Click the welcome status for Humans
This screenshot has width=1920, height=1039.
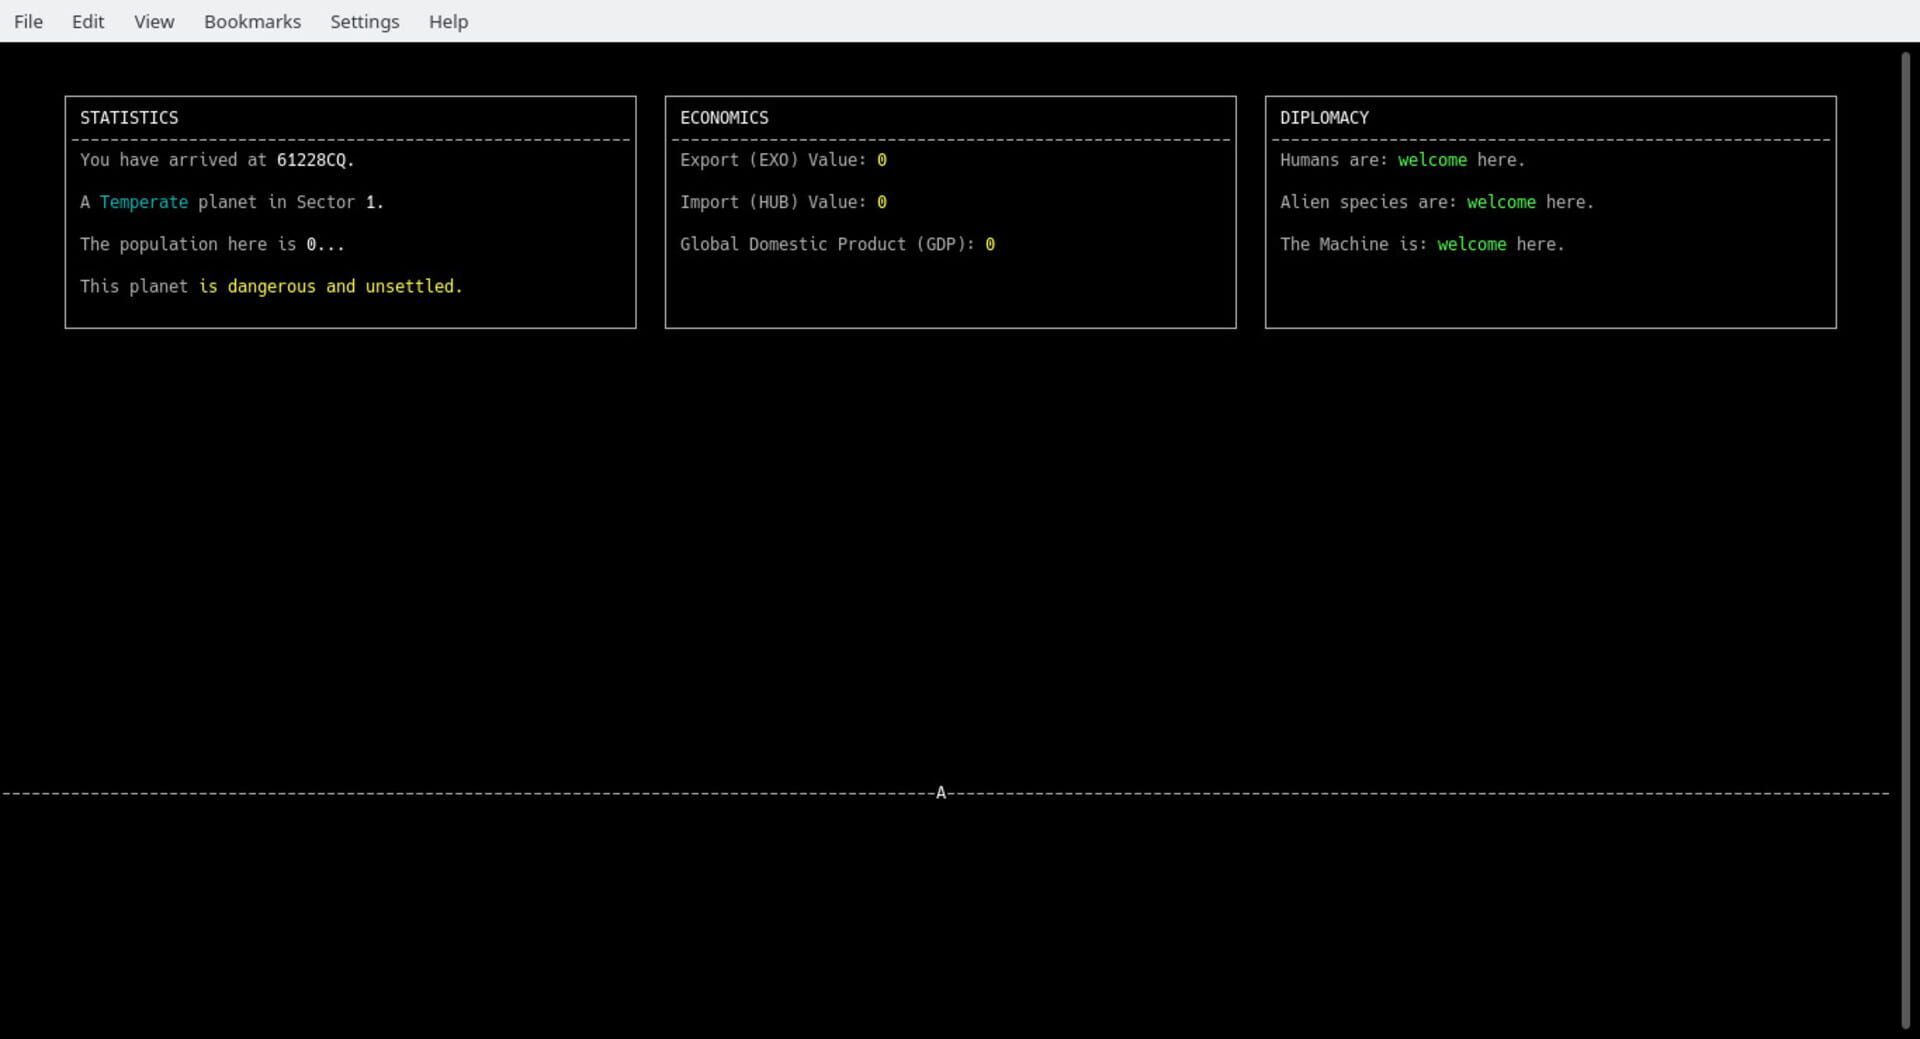point(1434,159)
